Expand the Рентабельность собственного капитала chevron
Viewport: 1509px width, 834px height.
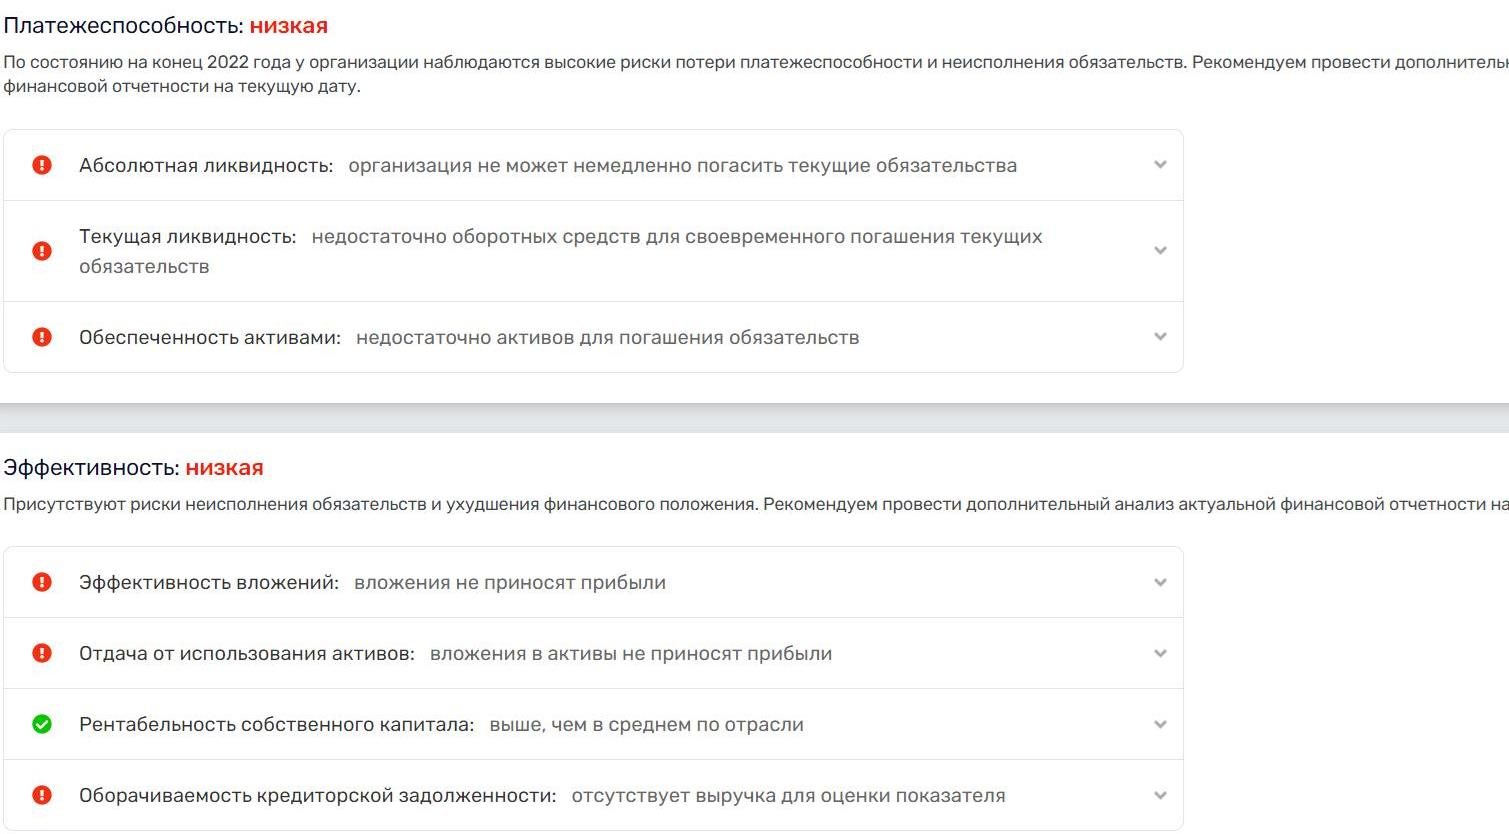[x=1160, y=724]
